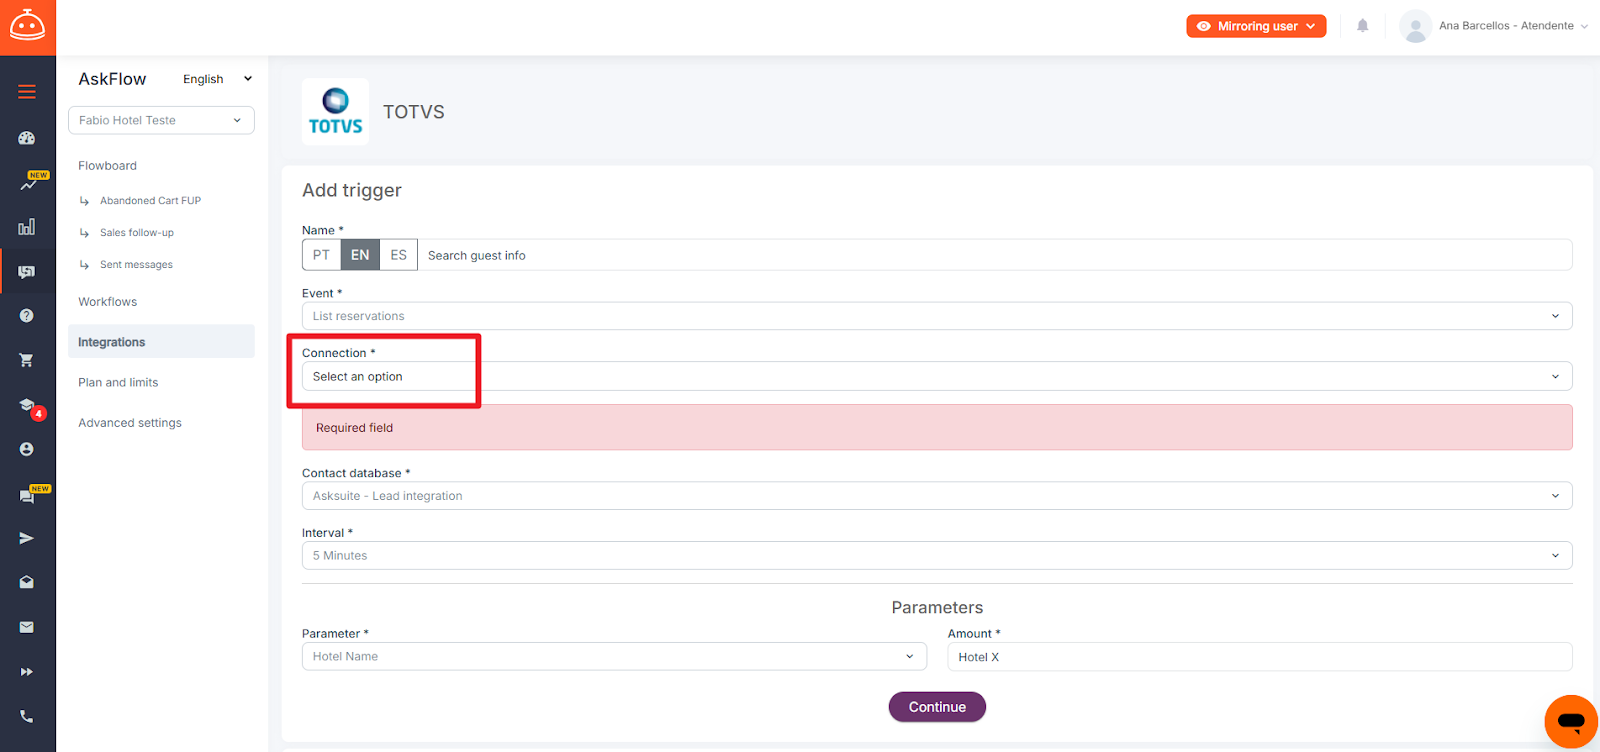Click the Parameters section title

[937, 608]
